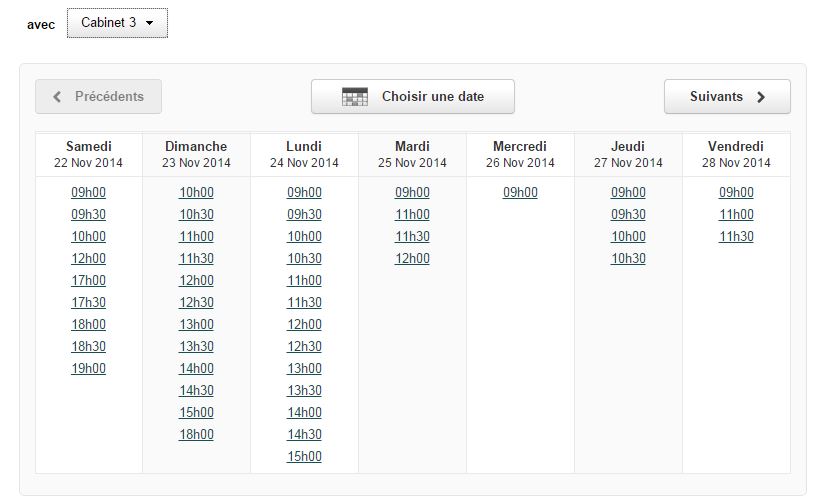
Task: Click the Précédents left chevron arrow
Action: [57, 97]
